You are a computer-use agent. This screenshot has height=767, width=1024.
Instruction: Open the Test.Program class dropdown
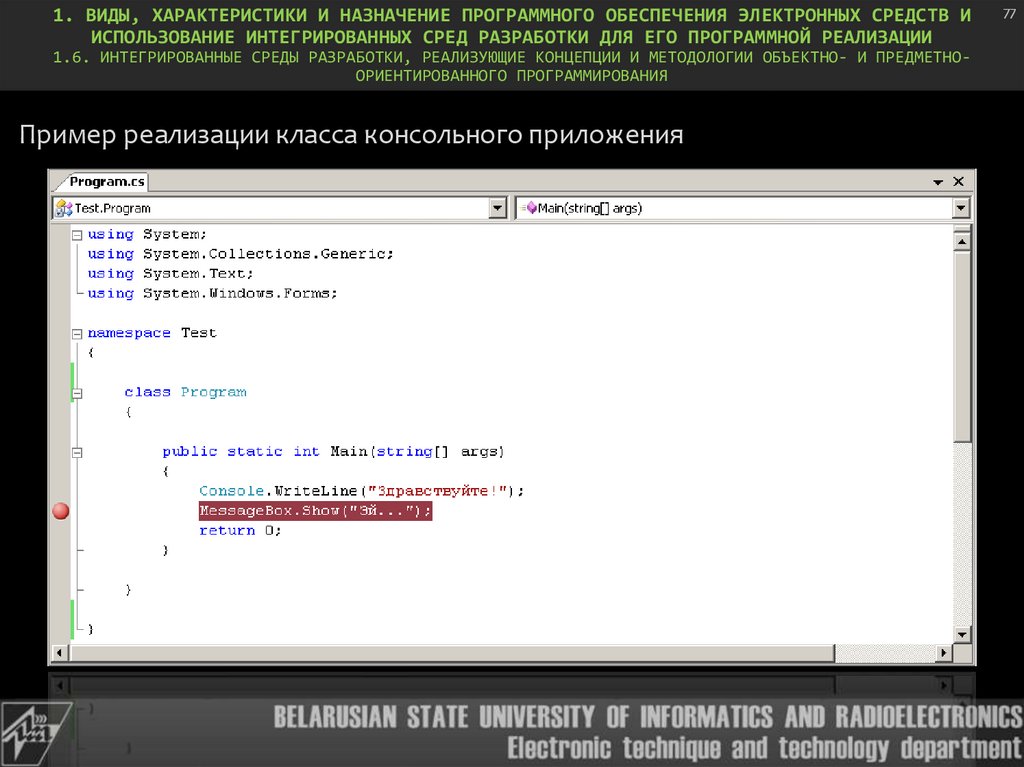pos(498,208)
